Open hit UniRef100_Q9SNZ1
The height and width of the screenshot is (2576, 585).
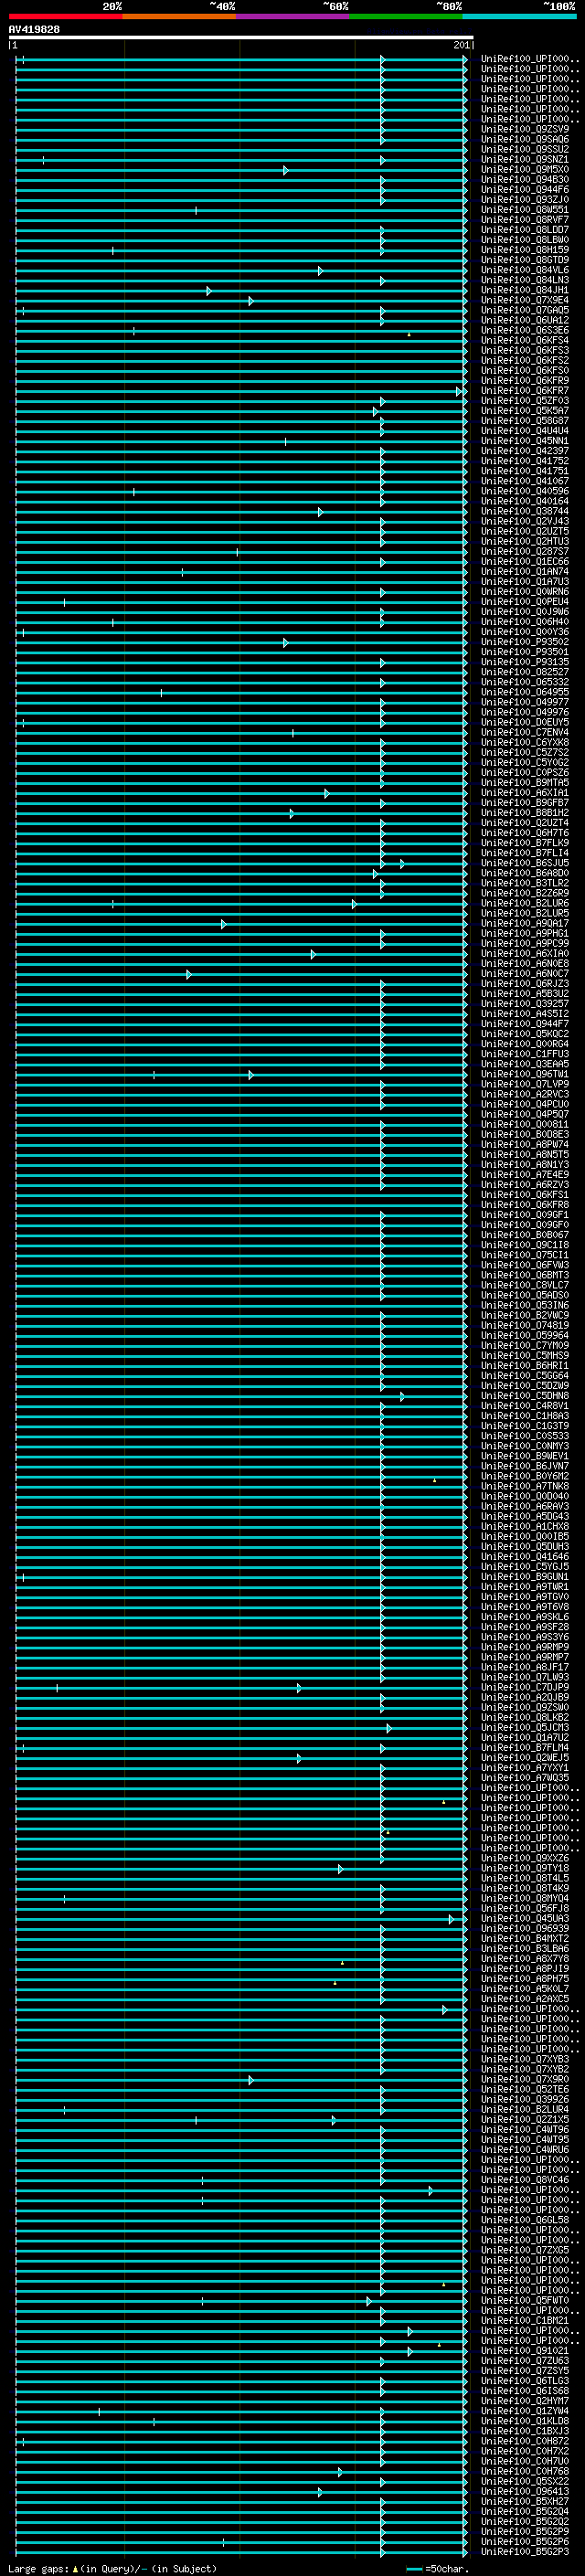[525, 159]
